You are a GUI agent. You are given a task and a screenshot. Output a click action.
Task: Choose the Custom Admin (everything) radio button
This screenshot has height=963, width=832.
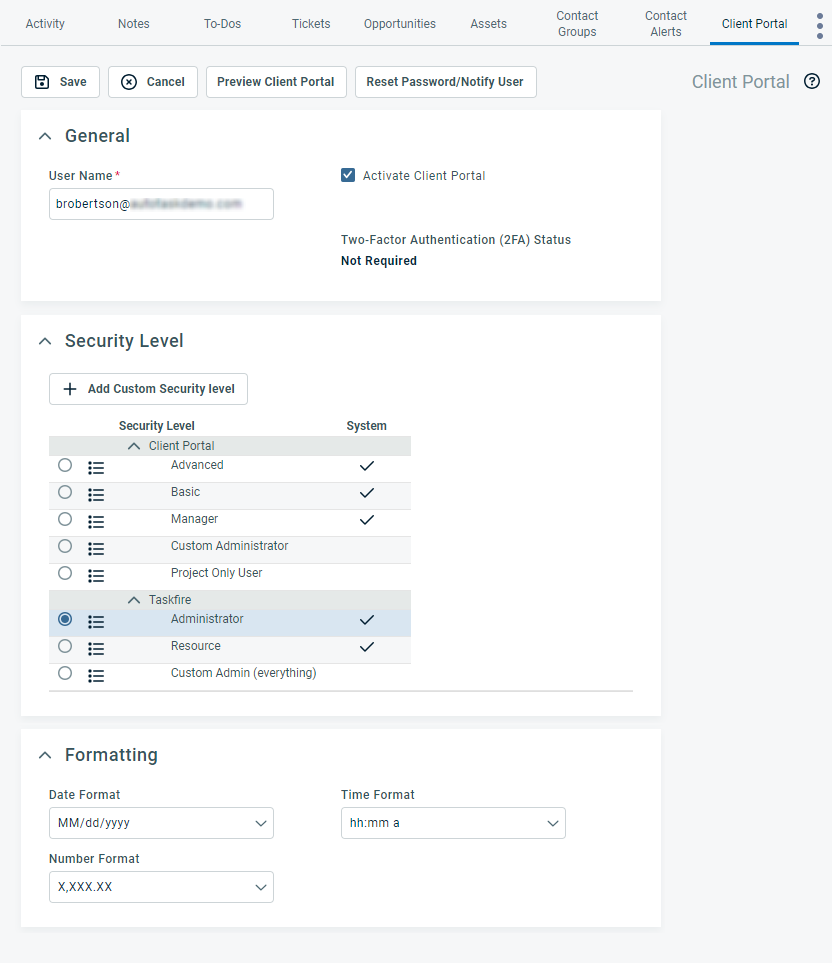[65, 673]
